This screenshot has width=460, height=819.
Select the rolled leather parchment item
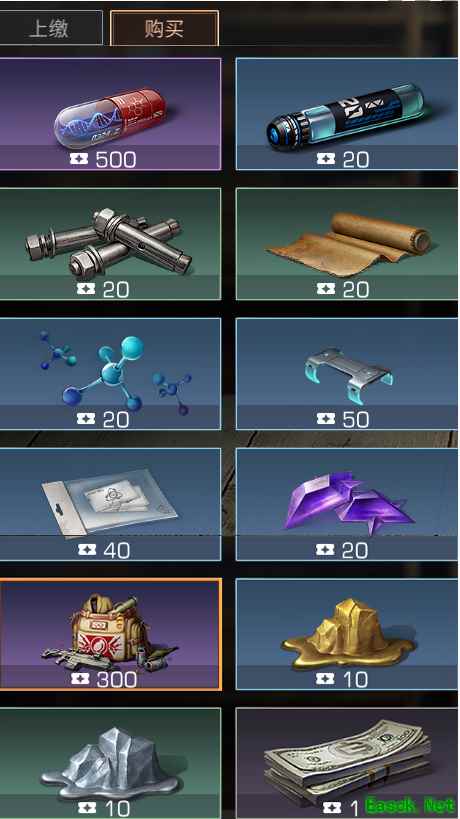(x=347, y=244)
